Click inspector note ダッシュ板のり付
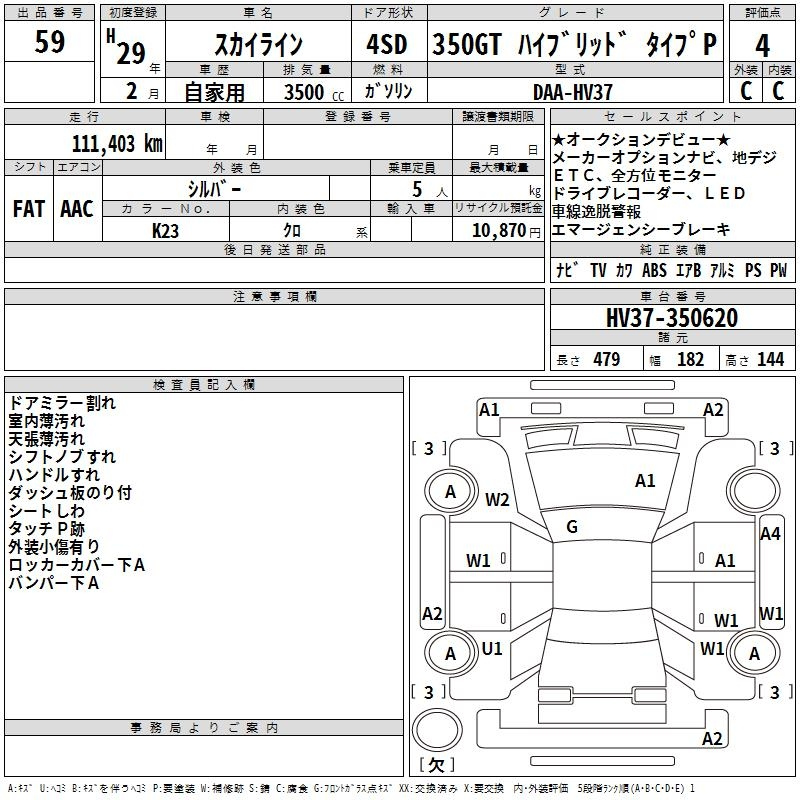 coord(70,492)
